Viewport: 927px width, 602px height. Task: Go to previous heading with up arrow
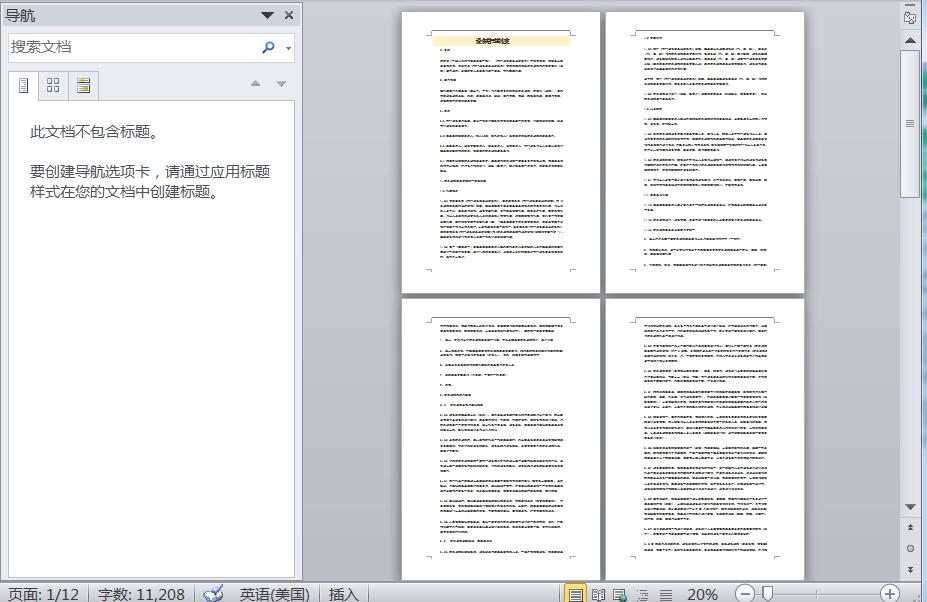pos(255,84)
